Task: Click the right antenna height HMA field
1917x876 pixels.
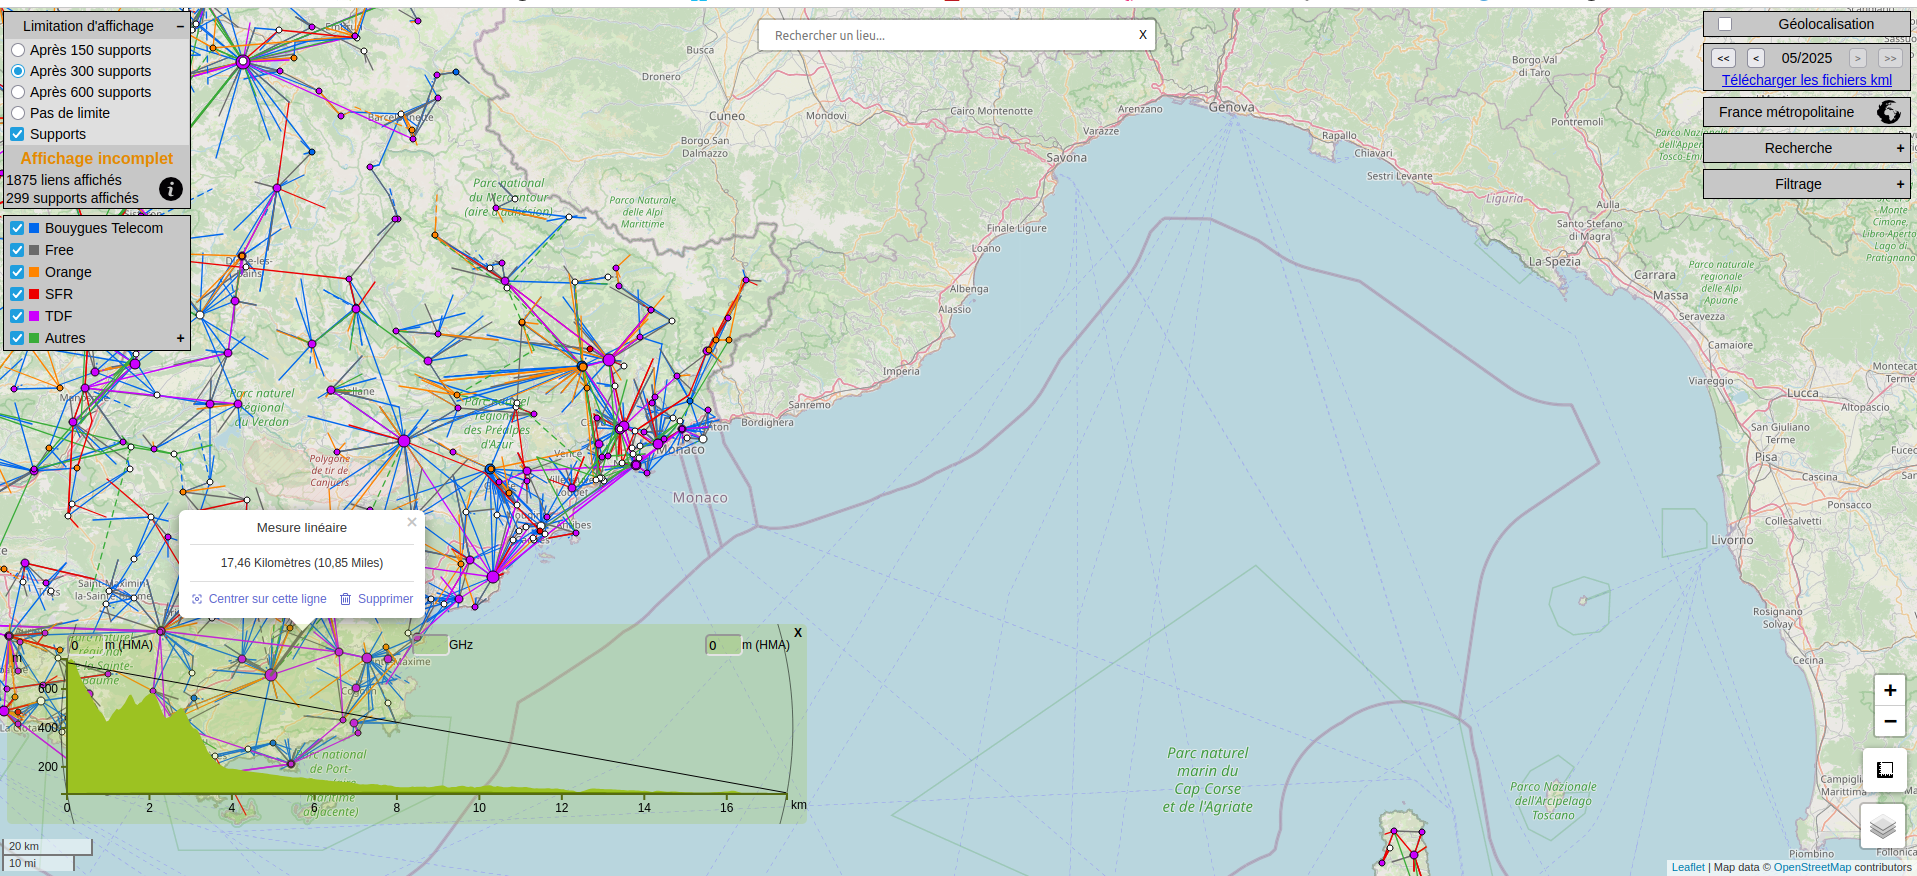Action: pos(723,645)
